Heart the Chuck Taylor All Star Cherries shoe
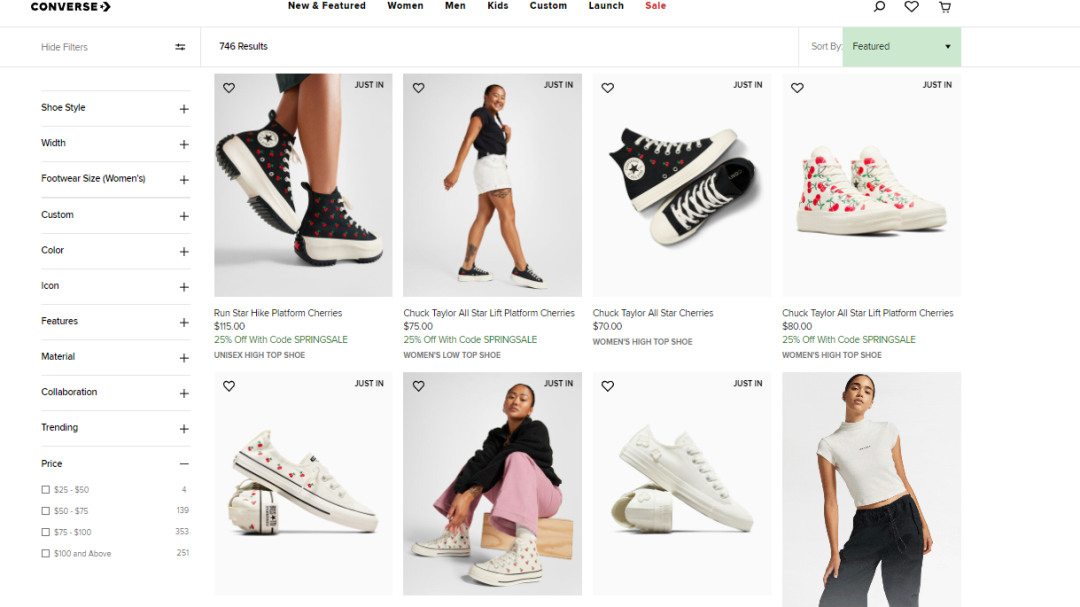The width and height of the screenshot is (1080, 607). [607, 88]
